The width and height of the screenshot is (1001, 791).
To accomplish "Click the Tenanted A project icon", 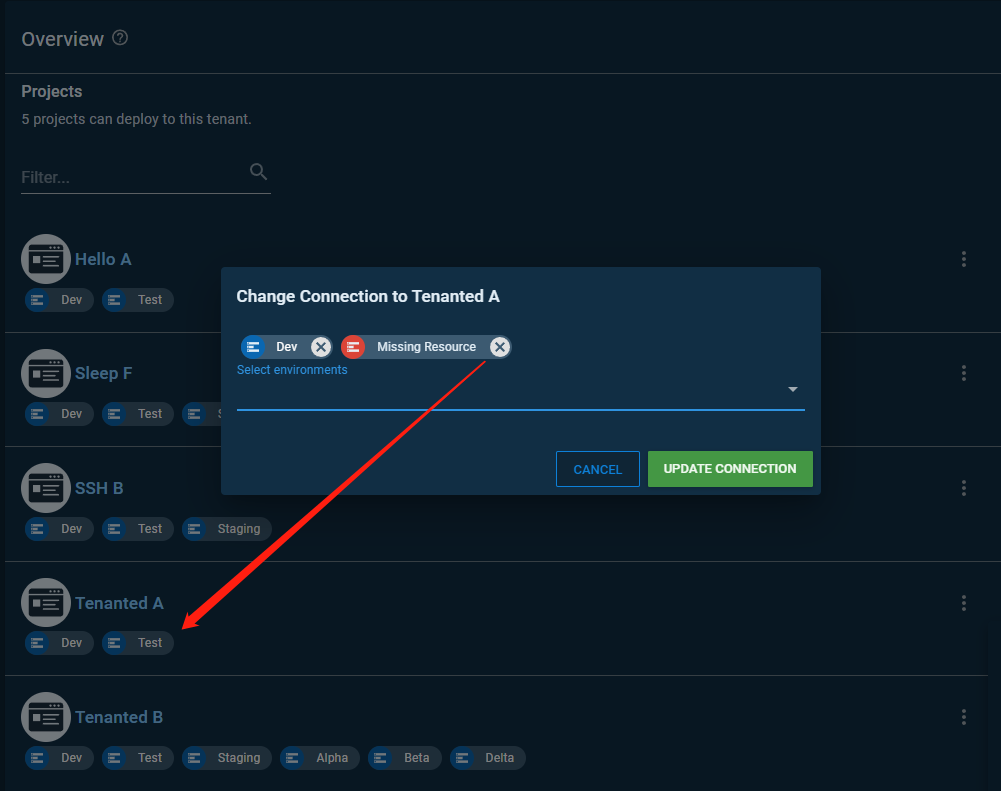I will pos(46,602).
